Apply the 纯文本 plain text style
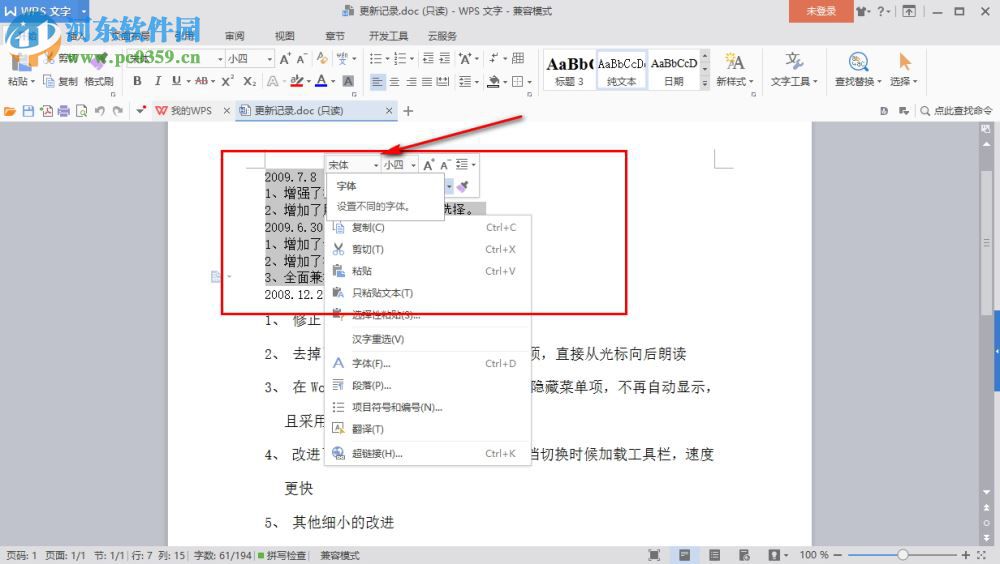The height and width of the screenshot is (564, 1000). [x=622, y=70]
